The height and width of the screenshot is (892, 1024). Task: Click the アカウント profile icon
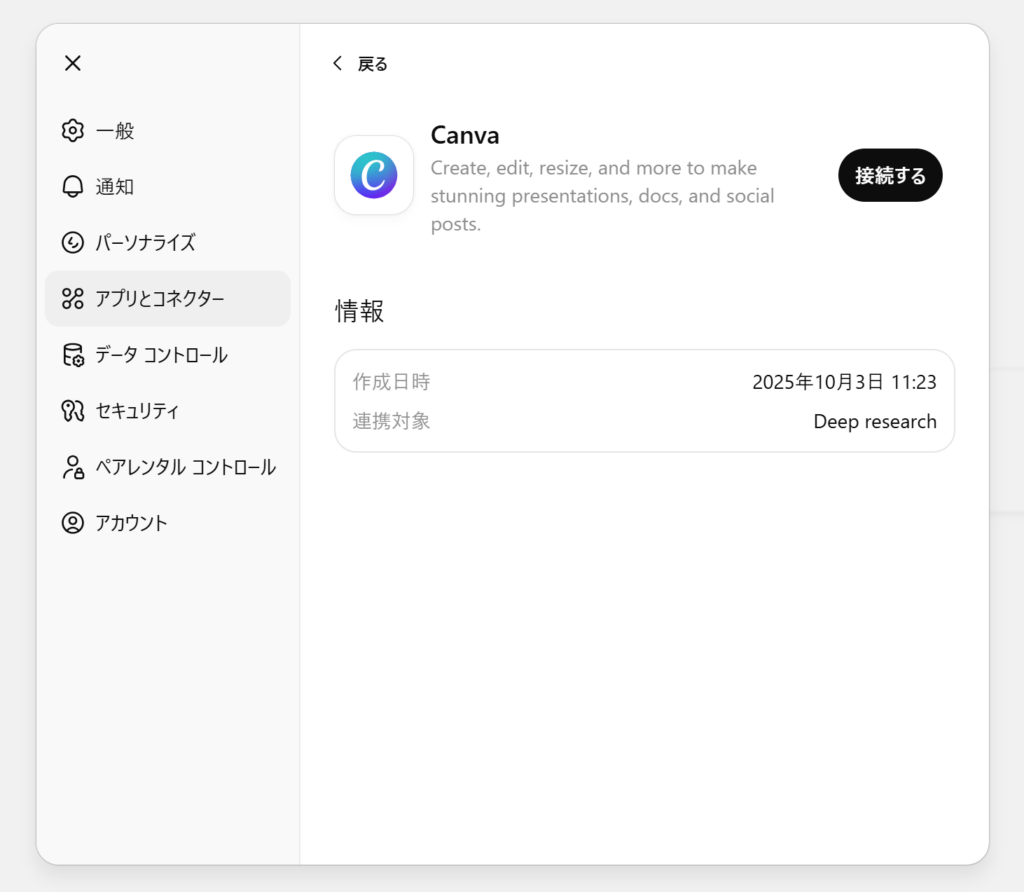point(72,523)
